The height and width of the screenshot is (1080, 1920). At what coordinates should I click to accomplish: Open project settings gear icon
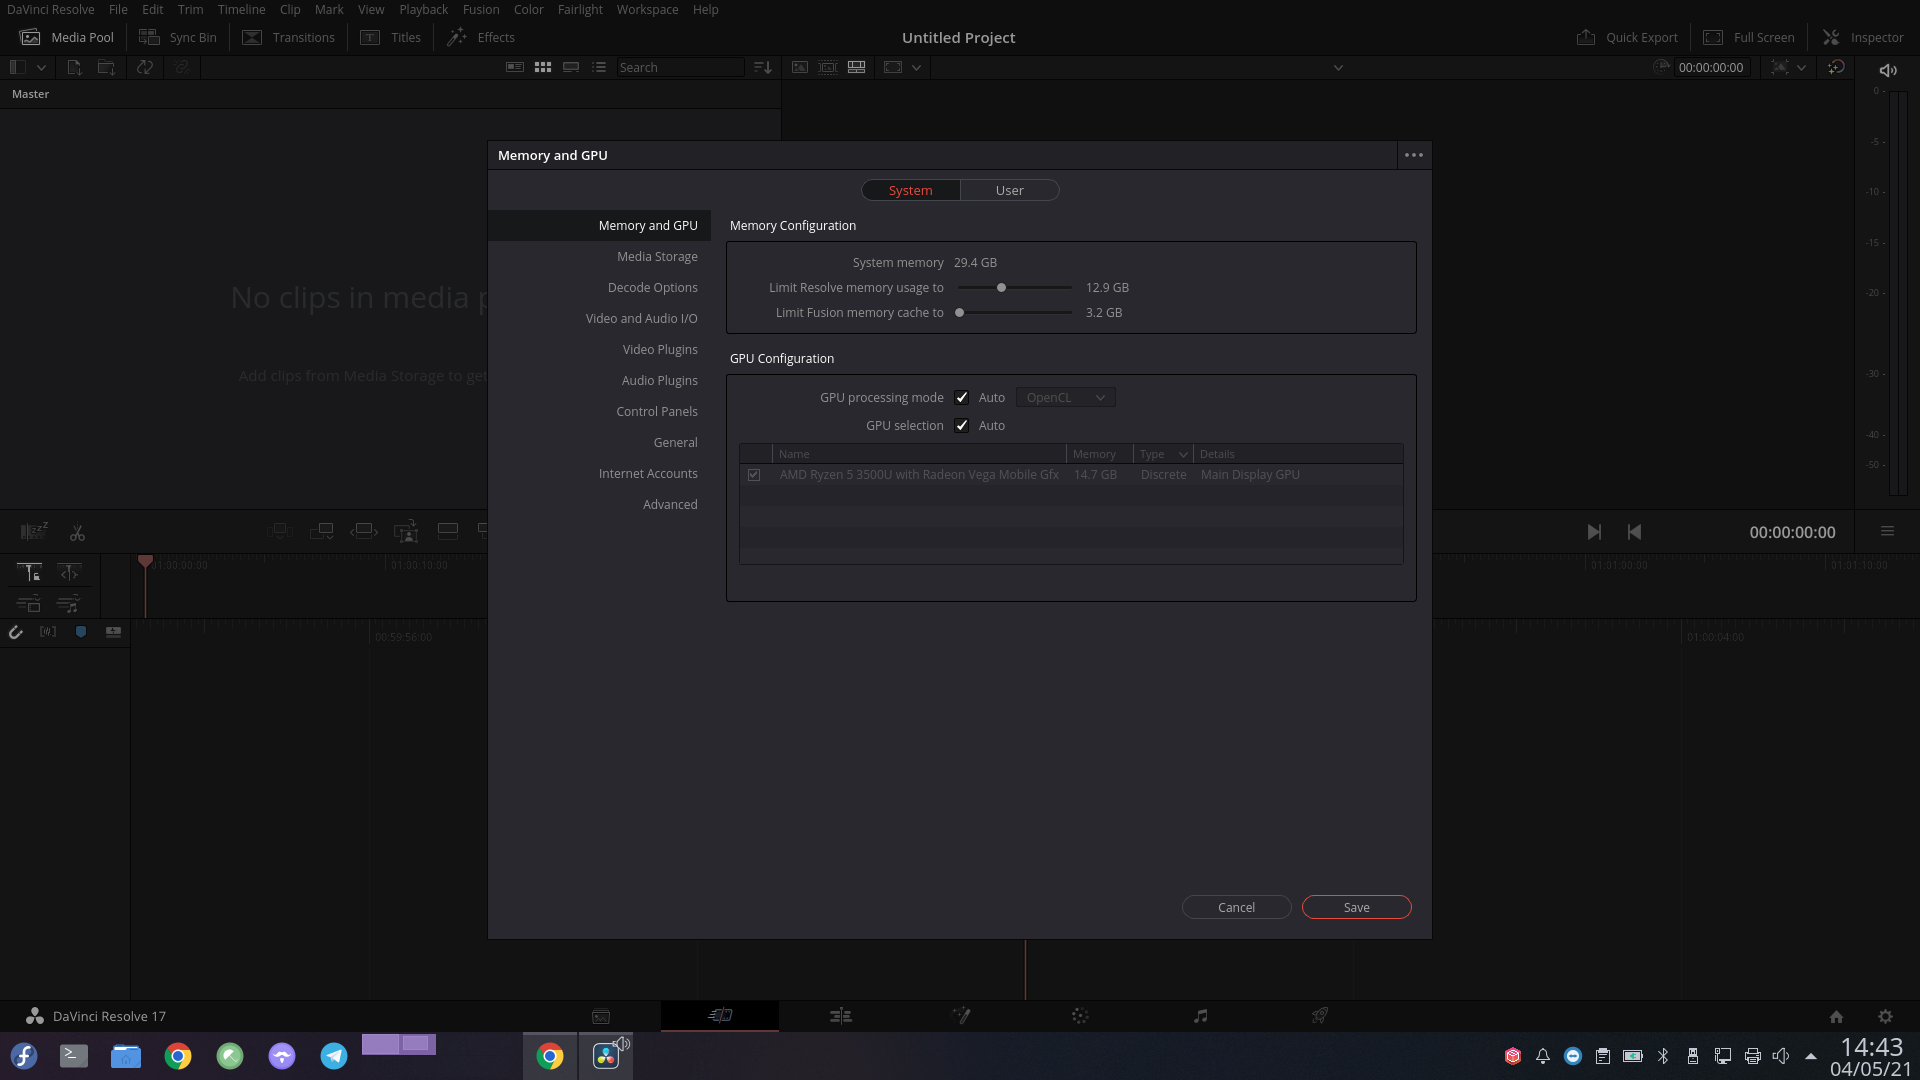1885,1016
